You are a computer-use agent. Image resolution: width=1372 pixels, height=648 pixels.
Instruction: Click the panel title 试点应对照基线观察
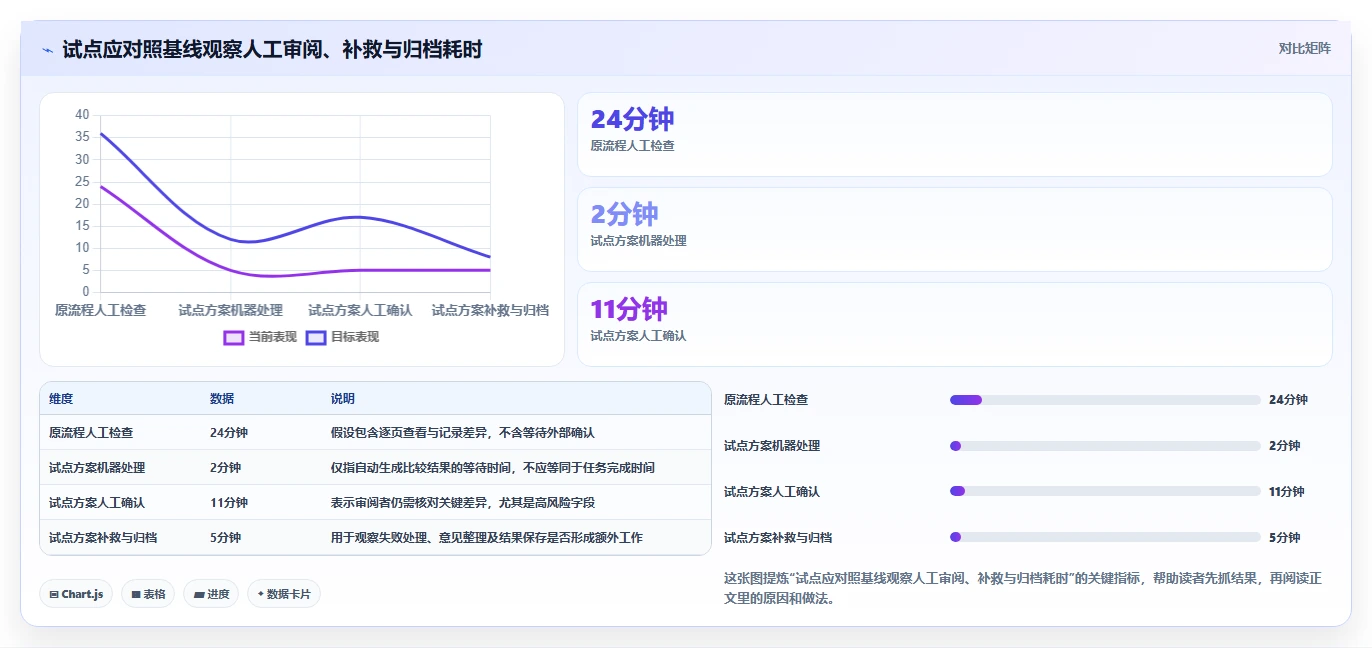(x=272, y=50)
